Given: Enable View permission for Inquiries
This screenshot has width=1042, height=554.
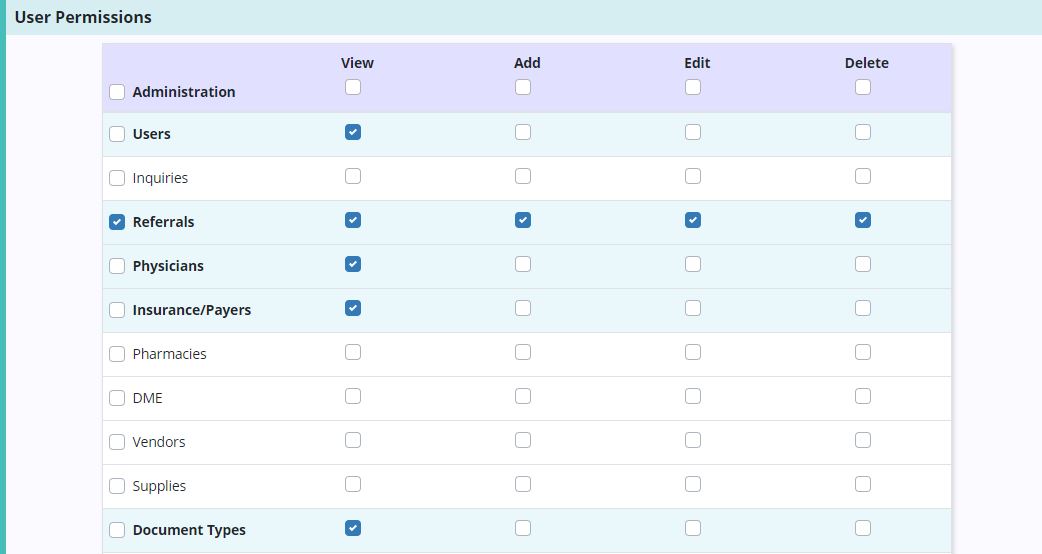Looking at the screenshot, I should click(353, 176).
